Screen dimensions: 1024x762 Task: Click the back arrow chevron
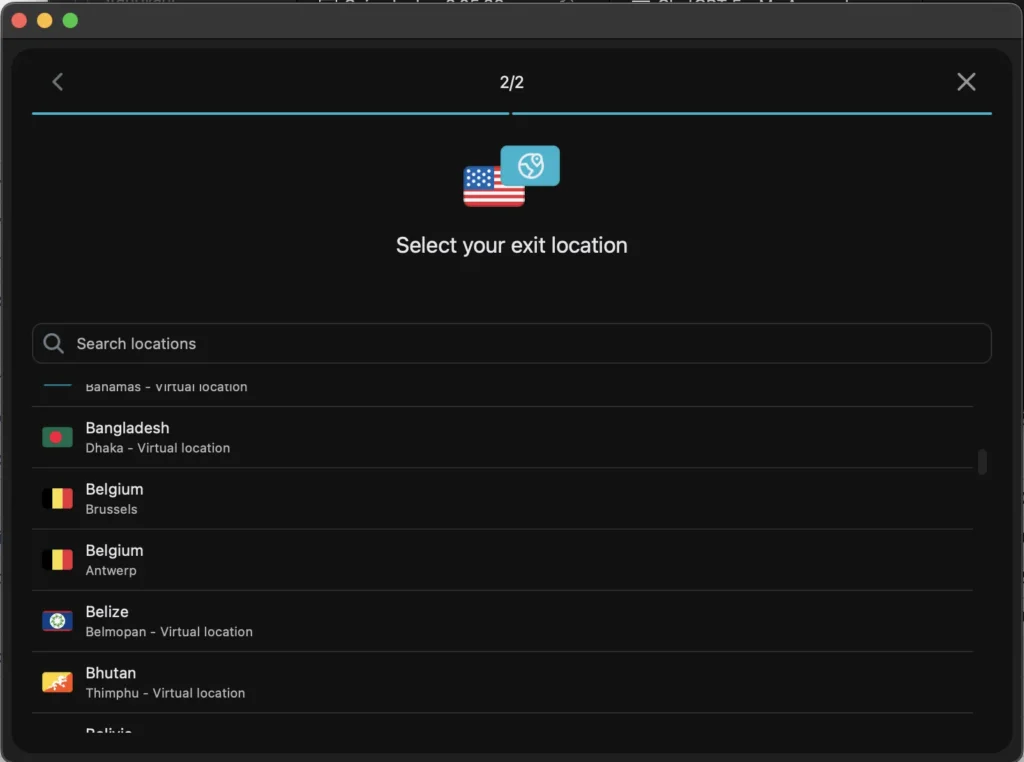tap(57, 82)
